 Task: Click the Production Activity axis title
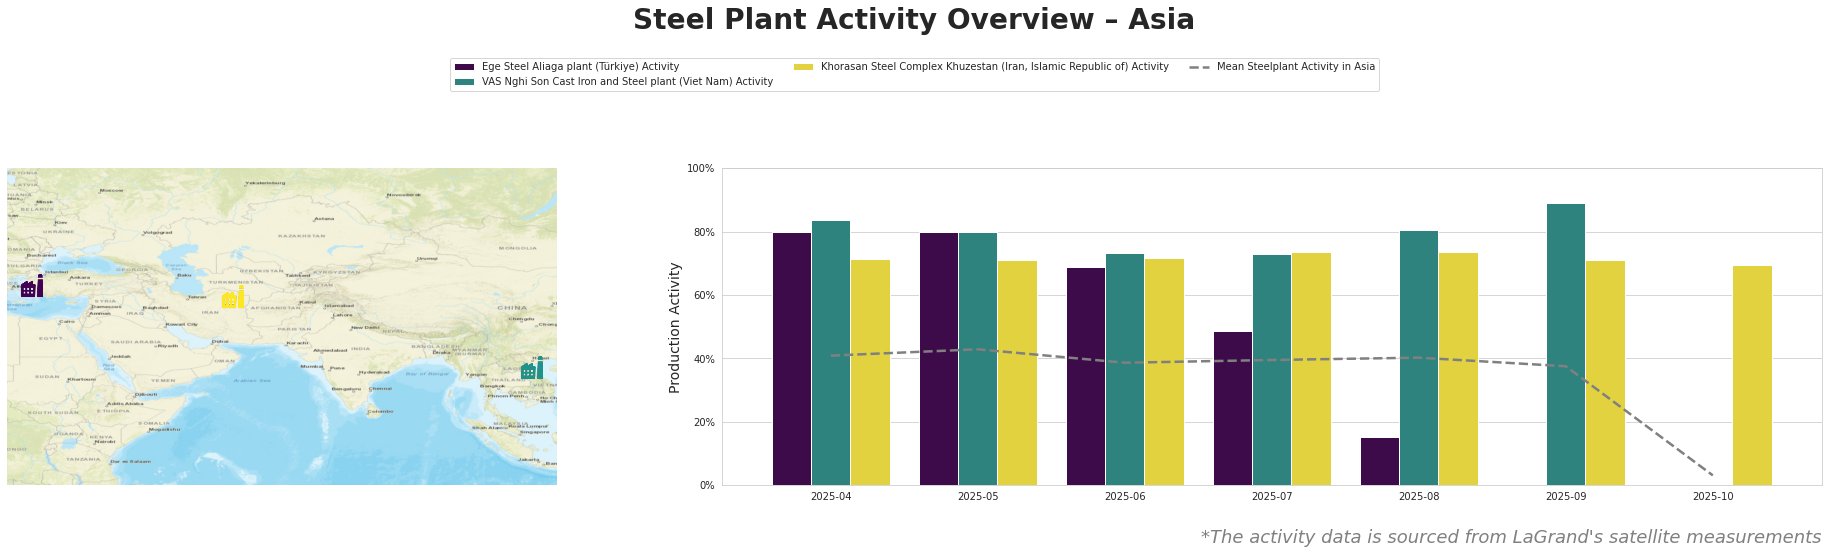pos(675,327)
